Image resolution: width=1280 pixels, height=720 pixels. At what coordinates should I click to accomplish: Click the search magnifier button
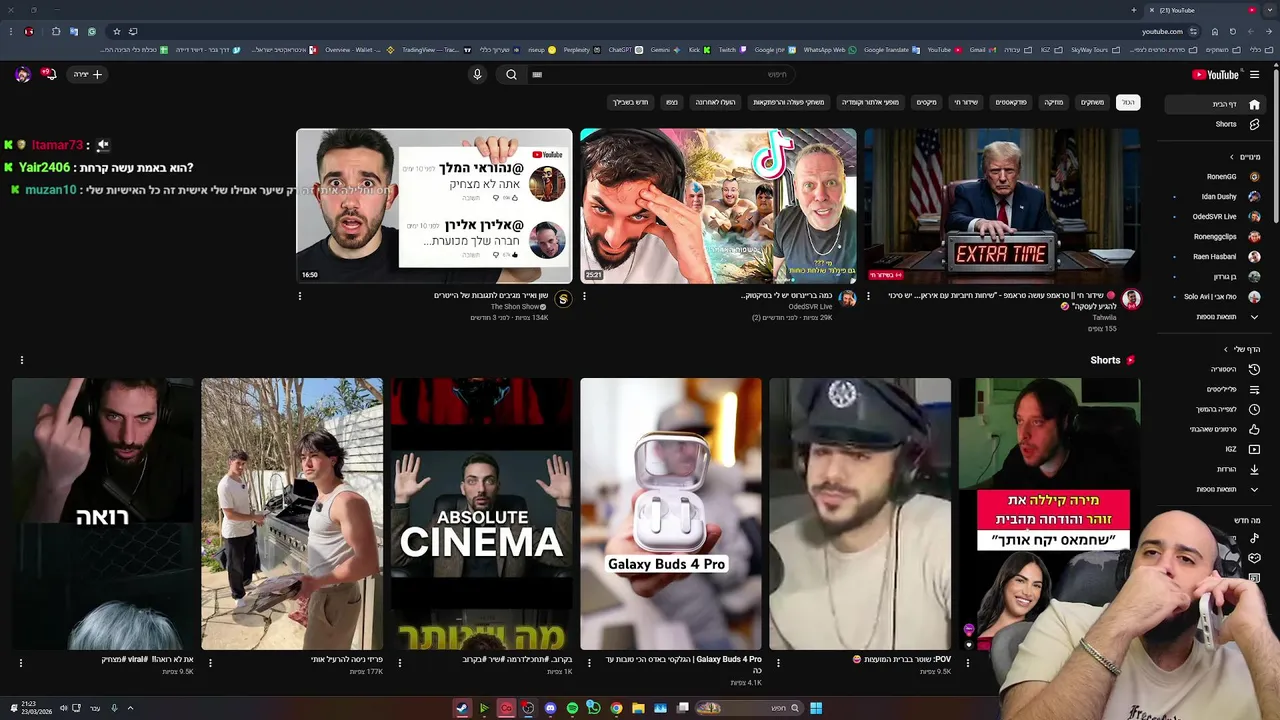point(511,74)
